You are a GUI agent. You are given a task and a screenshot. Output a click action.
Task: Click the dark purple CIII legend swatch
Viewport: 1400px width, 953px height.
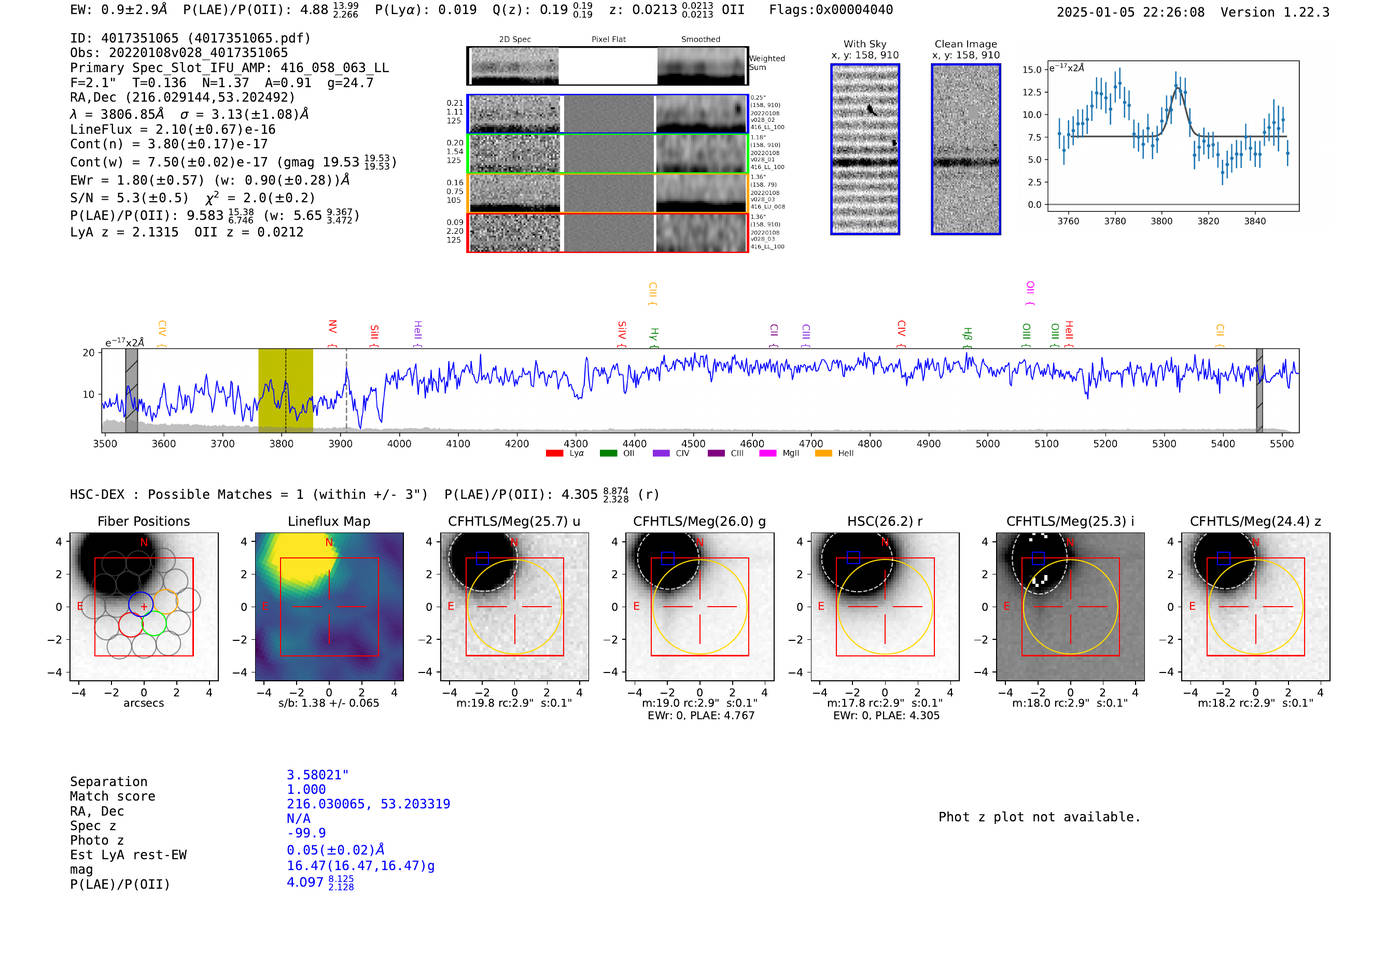click(x=716, y=454)
